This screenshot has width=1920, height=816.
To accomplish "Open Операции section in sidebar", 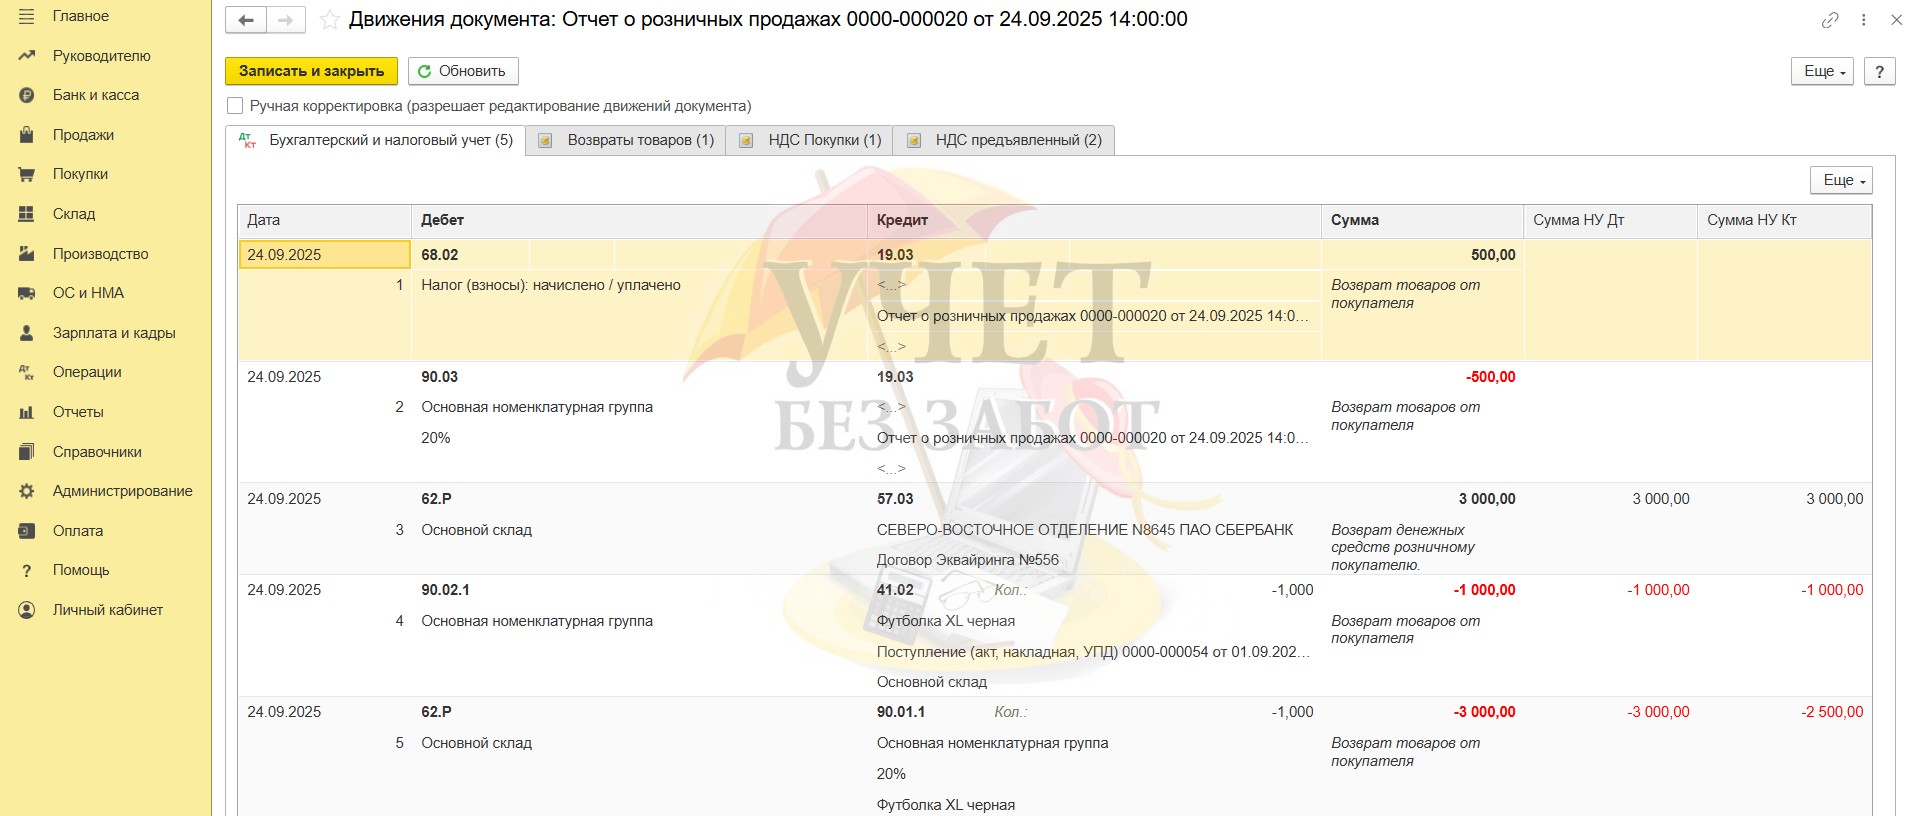I will click(x=87, y=372).
